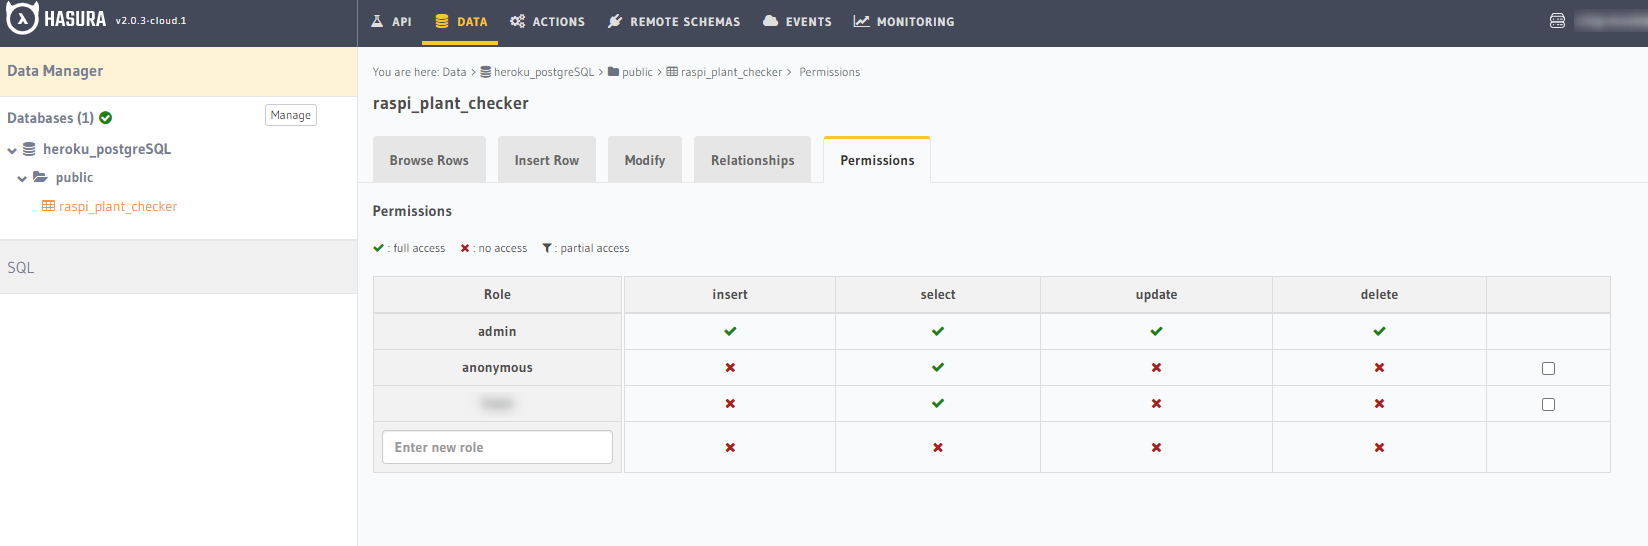The height and width of the screenshot is (546, 1648).
Task: Click admin insert full-access checkmark
Action: pos(730,331)
